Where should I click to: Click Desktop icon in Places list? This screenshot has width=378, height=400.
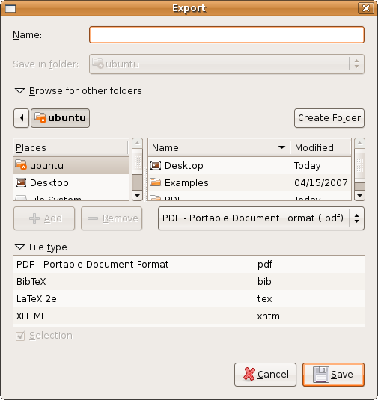[21, 182]
